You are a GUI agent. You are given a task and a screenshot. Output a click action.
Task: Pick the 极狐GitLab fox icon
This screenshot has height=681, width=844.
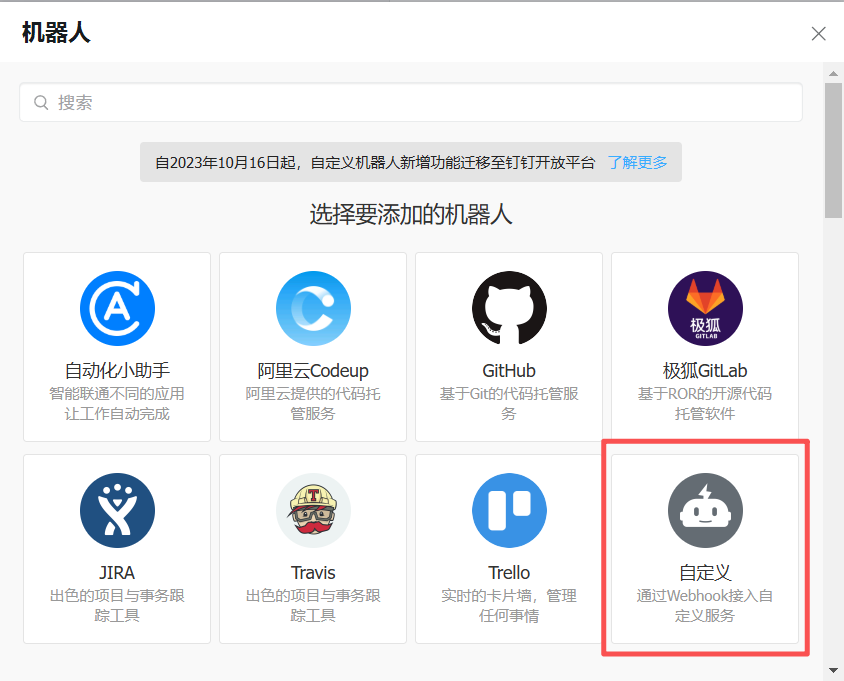tap(705, 308)
